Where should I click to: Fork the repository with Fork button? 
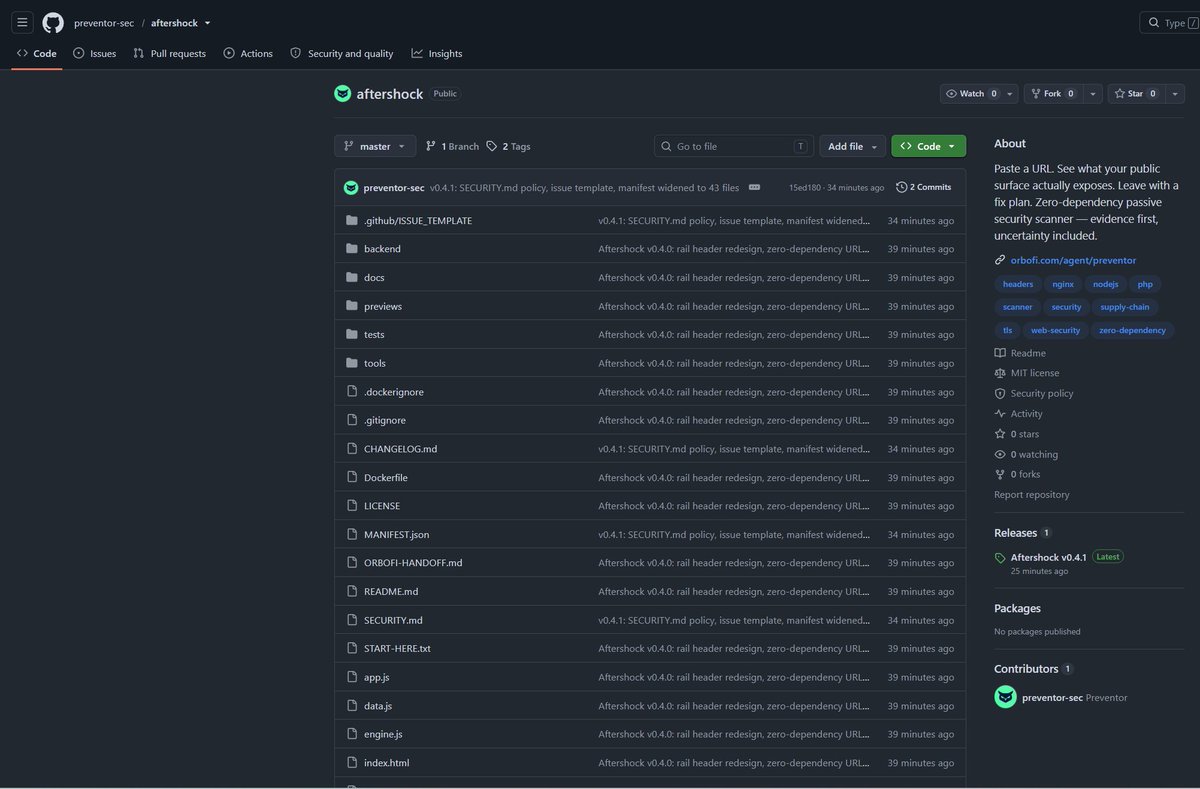coord(1052,94)
